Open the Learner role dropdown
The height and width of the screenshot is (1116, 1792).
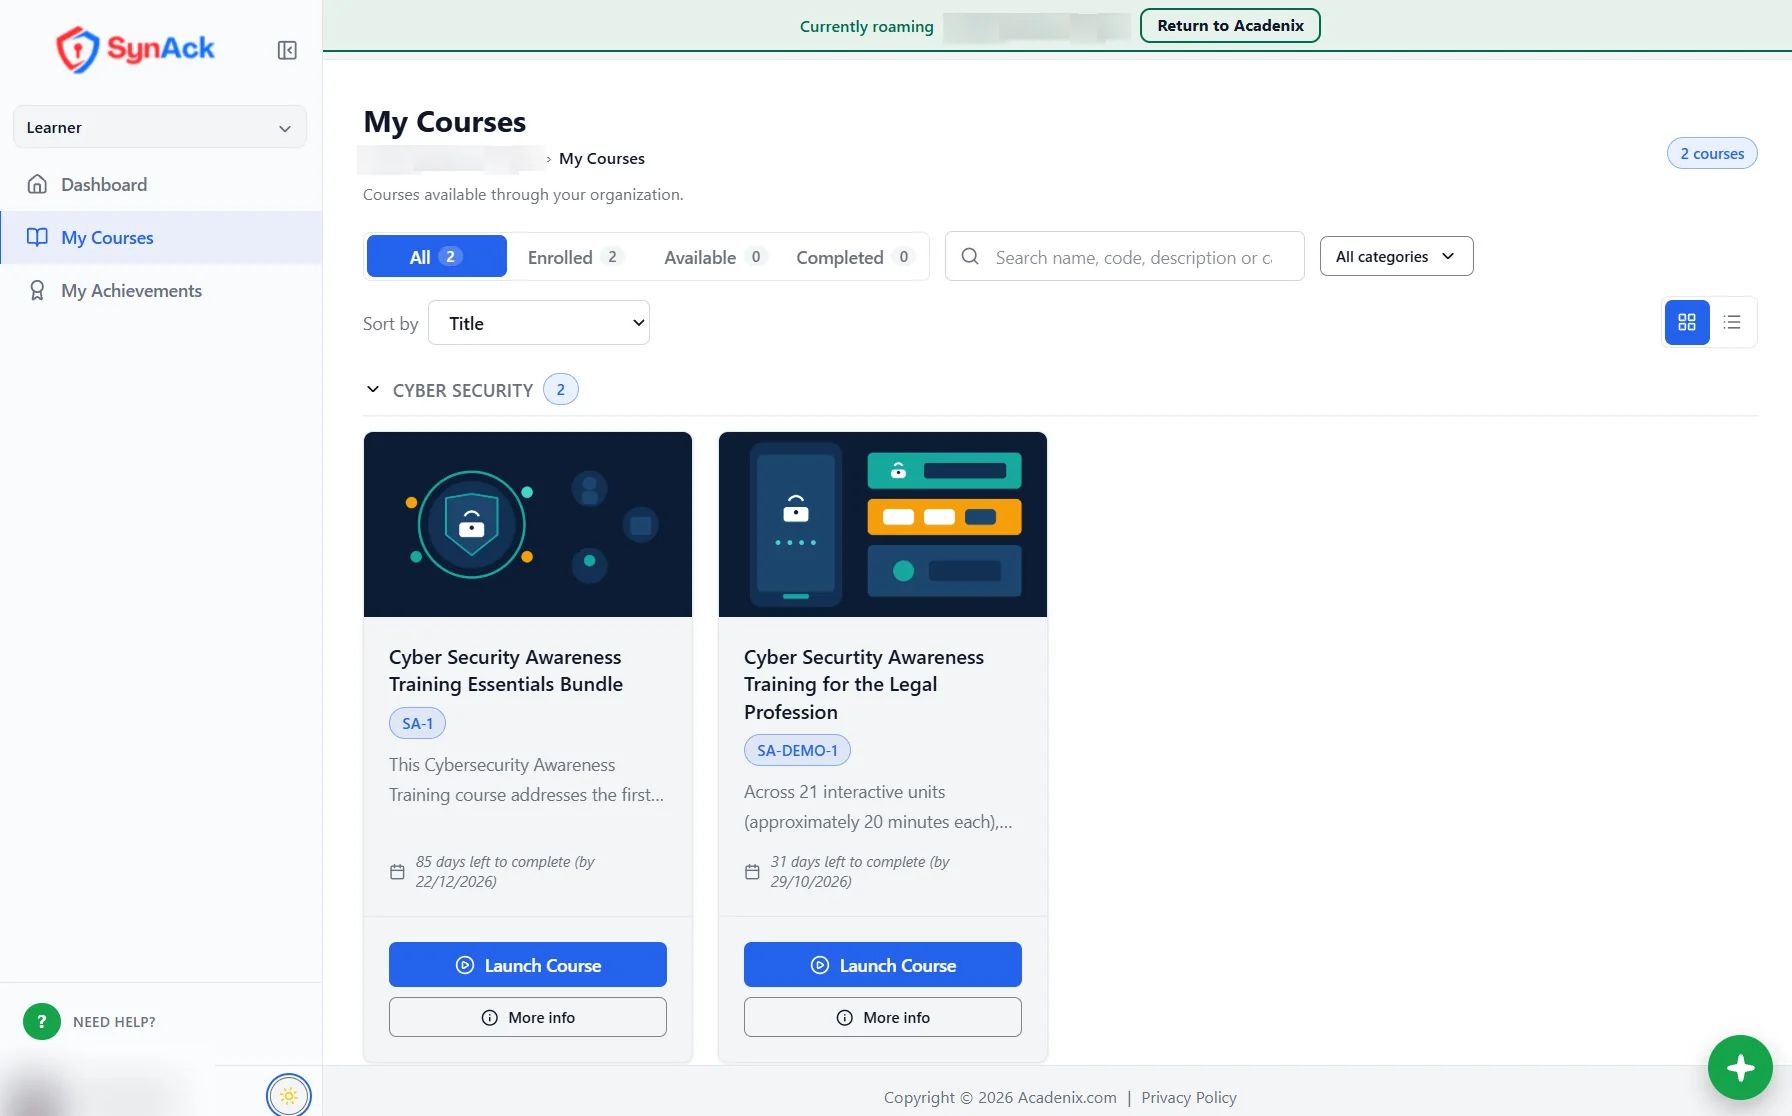click(160, 127)
